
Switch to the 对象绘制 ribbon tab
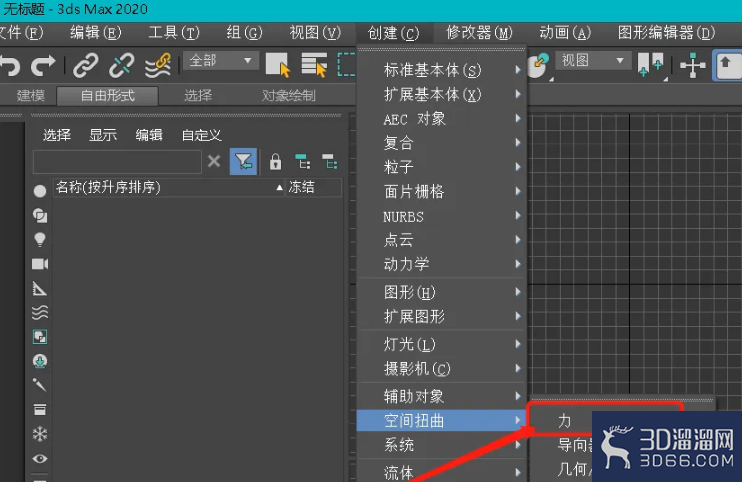[x=289, y=96]
